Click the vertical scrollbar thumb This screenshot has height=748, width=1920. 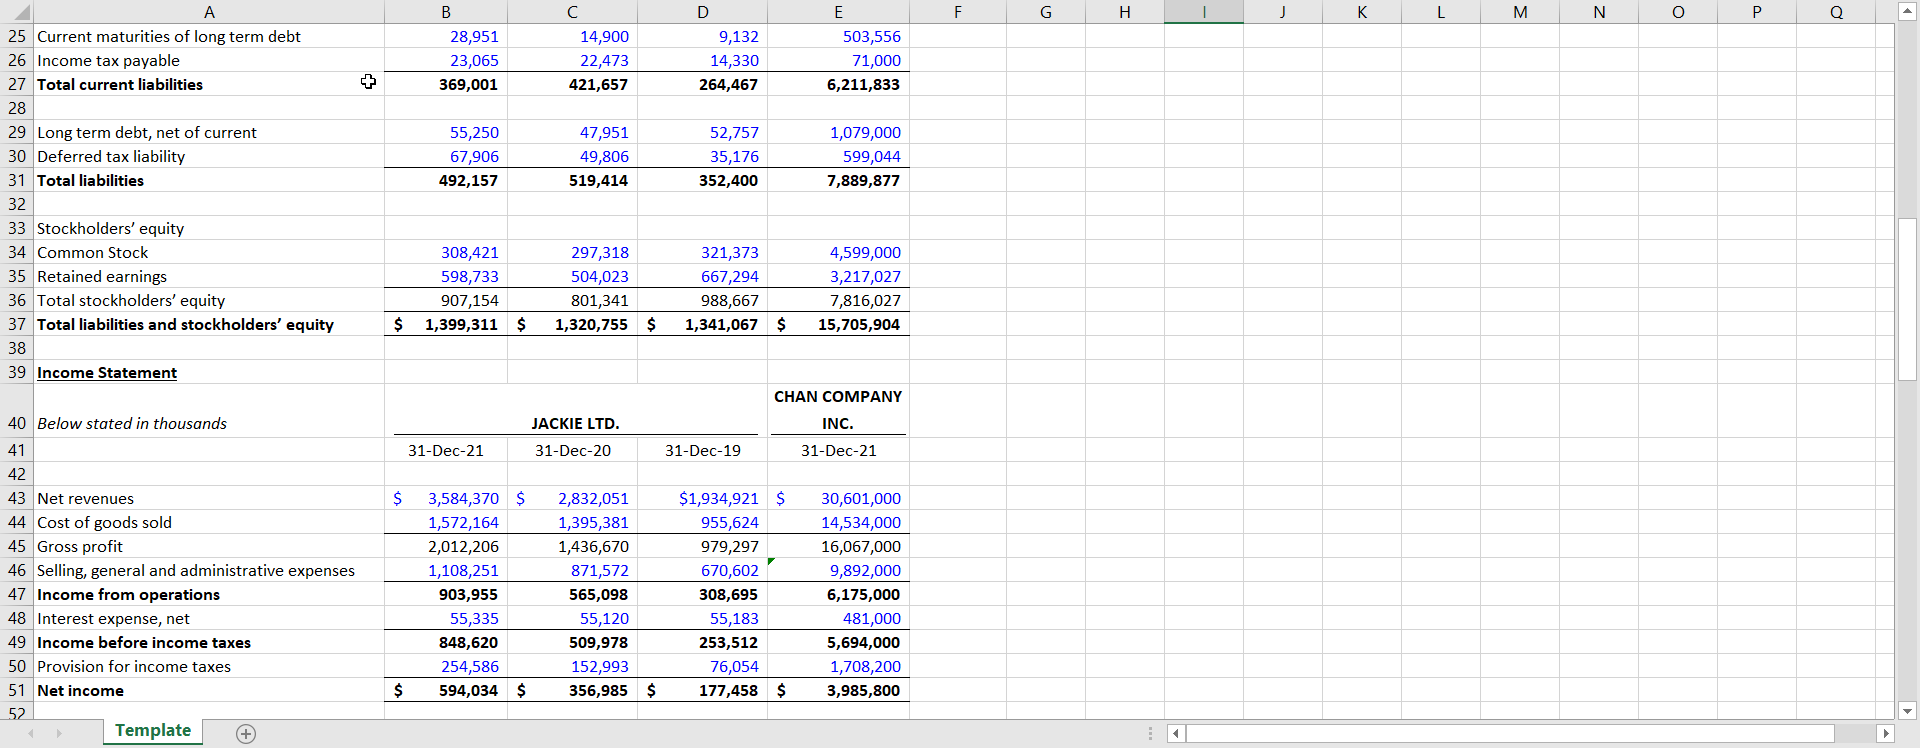point(1908,299)
